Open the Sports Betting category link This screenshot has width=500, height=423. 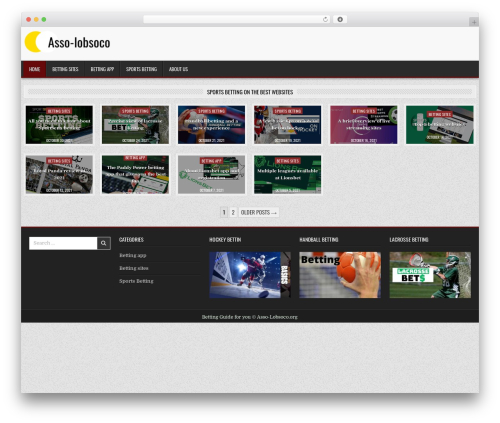tap(136, 281)
